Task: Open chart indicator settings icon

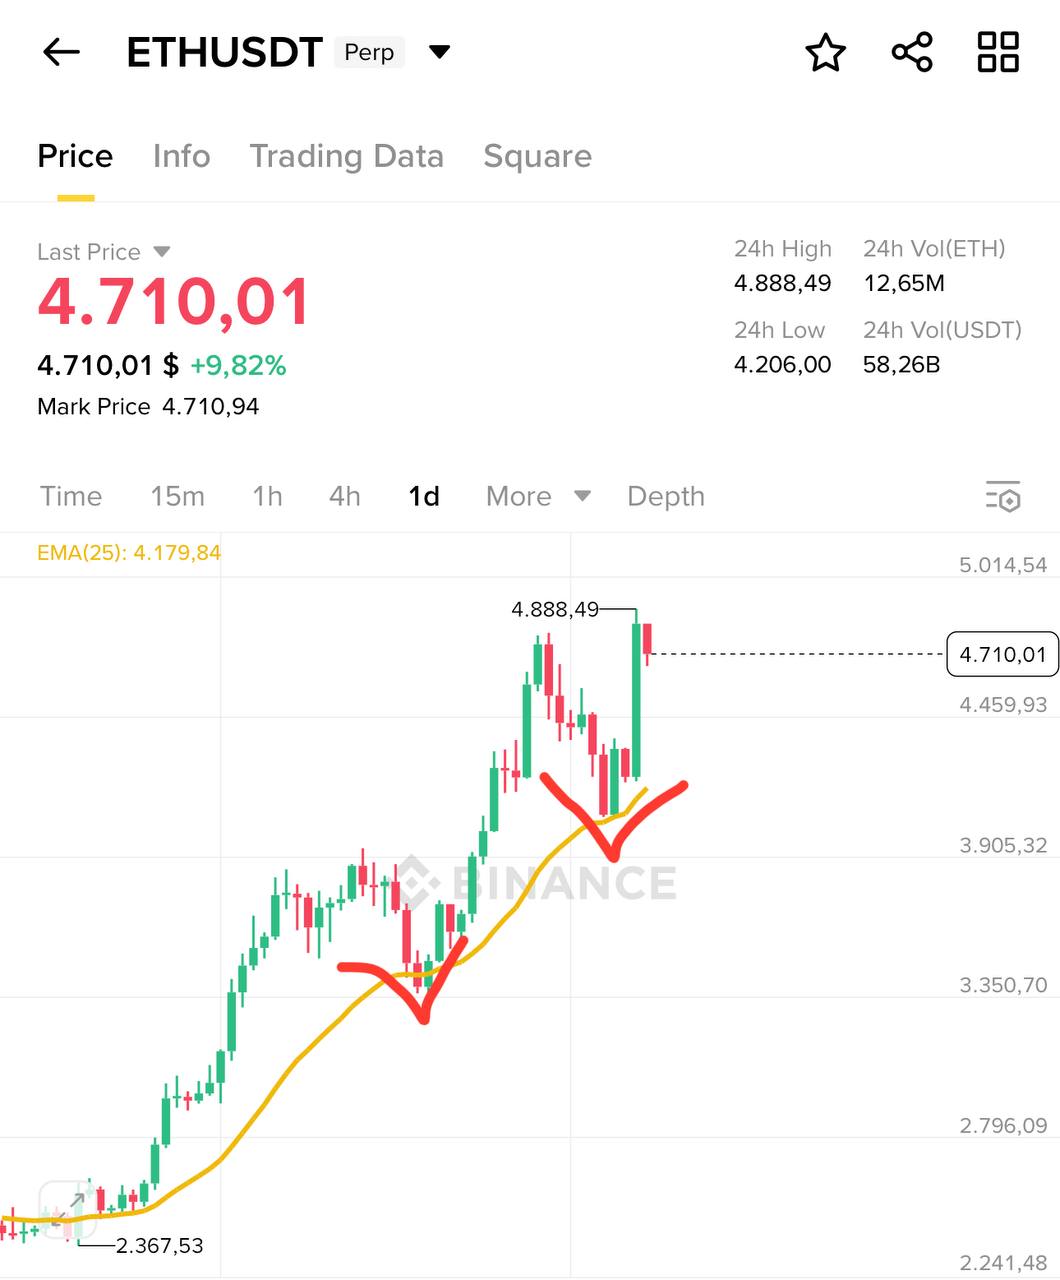Action: click(1002, 496)
